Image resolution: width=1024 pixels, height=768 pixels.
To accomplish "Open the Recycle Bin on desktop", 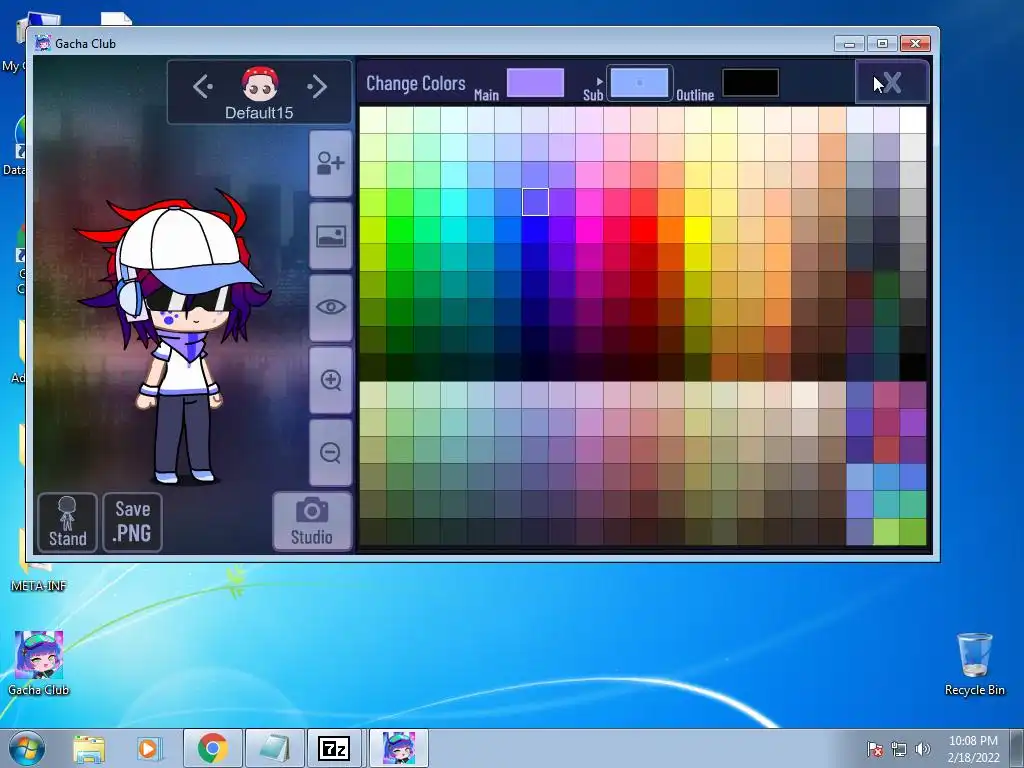I will point(974,664).
